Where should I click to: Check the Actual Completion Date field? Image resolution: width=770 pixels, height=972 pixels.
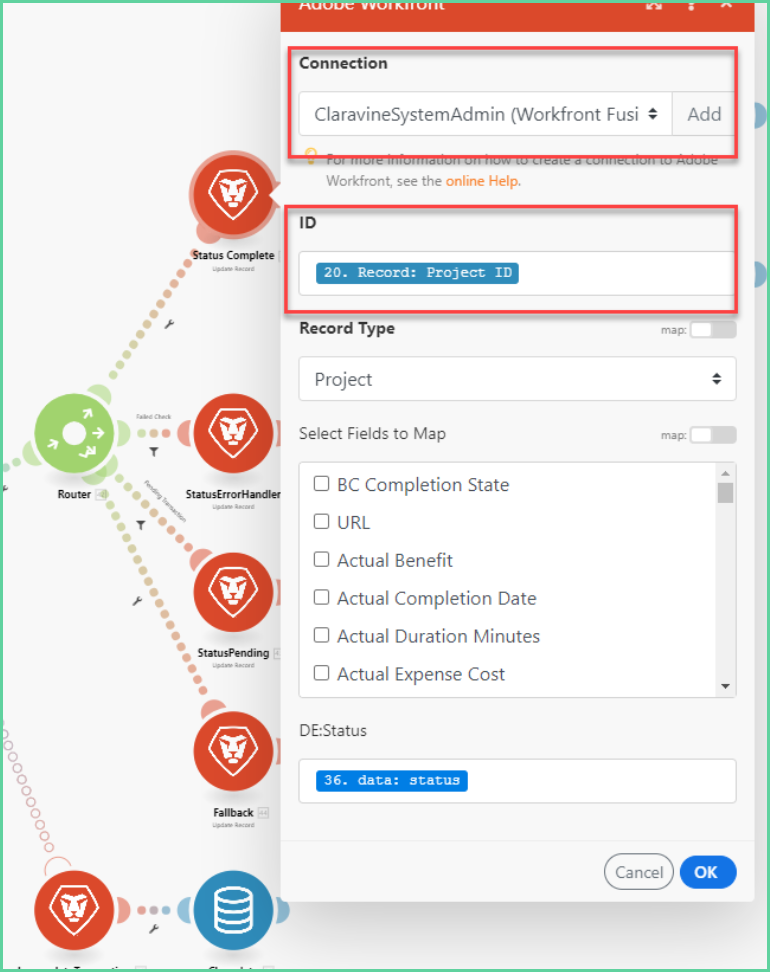[321, 597]
